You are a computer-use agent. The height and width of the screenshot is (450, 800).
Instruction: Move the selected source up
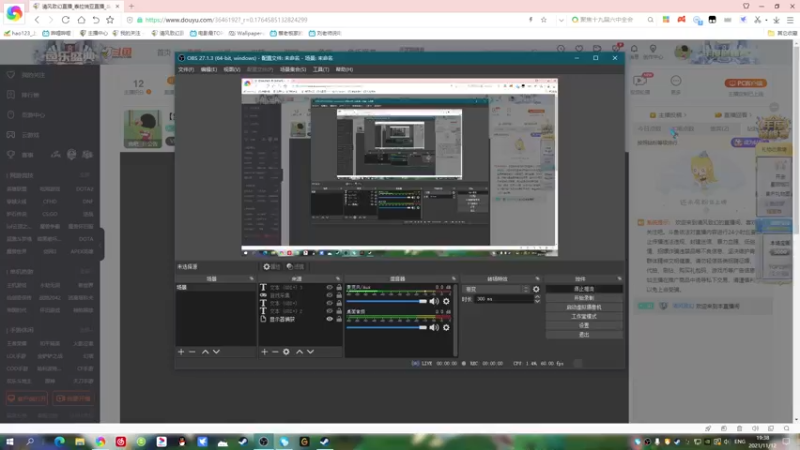(x=299, y=352)
